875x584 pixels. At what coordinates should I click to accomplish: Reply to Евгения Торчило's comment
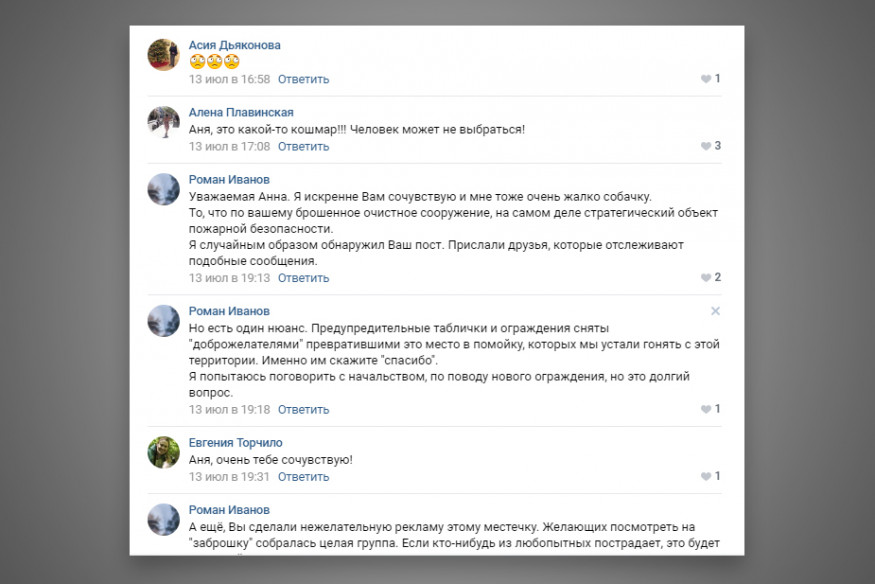[304, 477]
